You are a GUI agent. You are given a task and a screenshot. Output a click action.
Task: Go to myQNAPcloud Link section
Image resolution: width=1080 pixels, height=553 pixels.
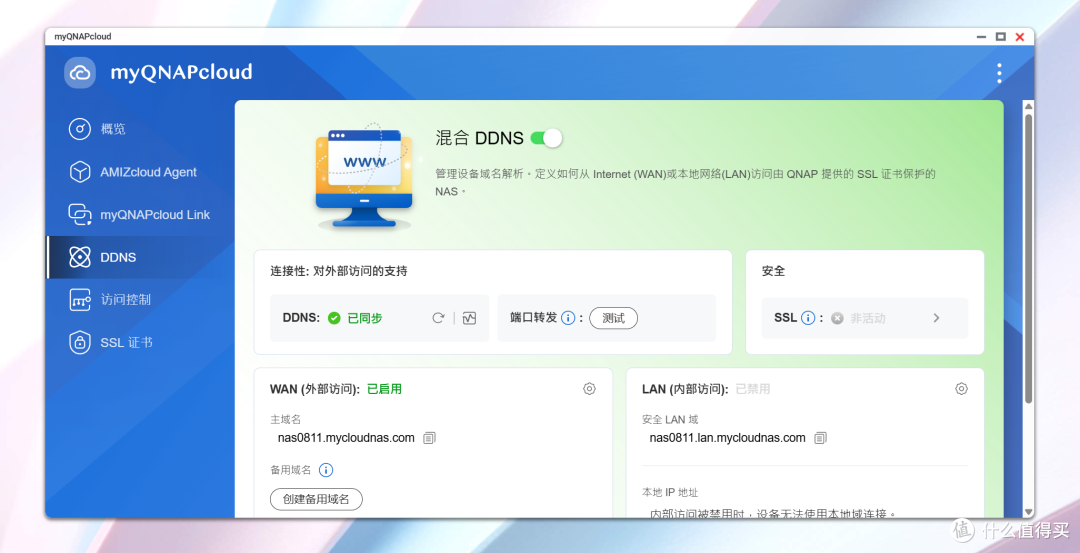click(141, 214)
